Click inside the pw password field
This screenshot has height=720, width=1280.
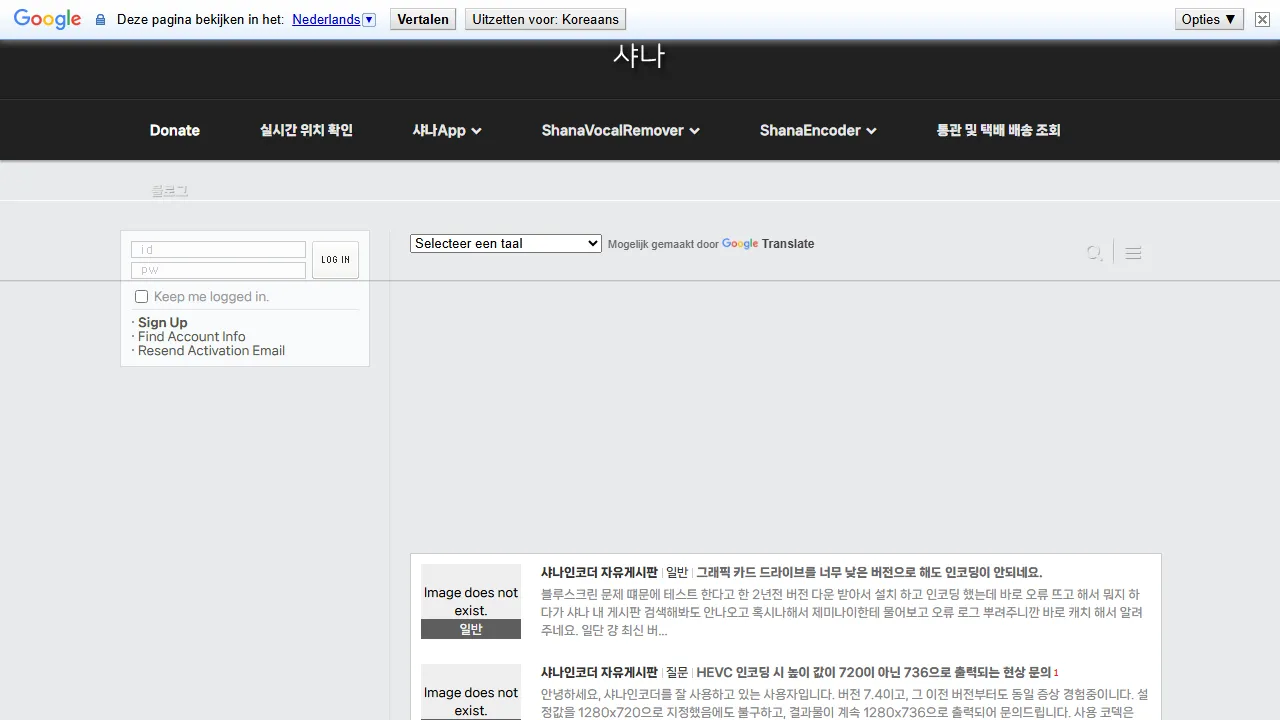click(x=218, y=270)
